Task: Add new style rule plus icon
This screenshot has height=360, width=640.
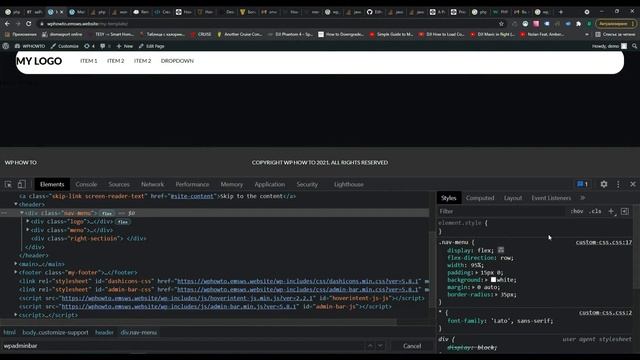Action: click(x=611, y=211)
